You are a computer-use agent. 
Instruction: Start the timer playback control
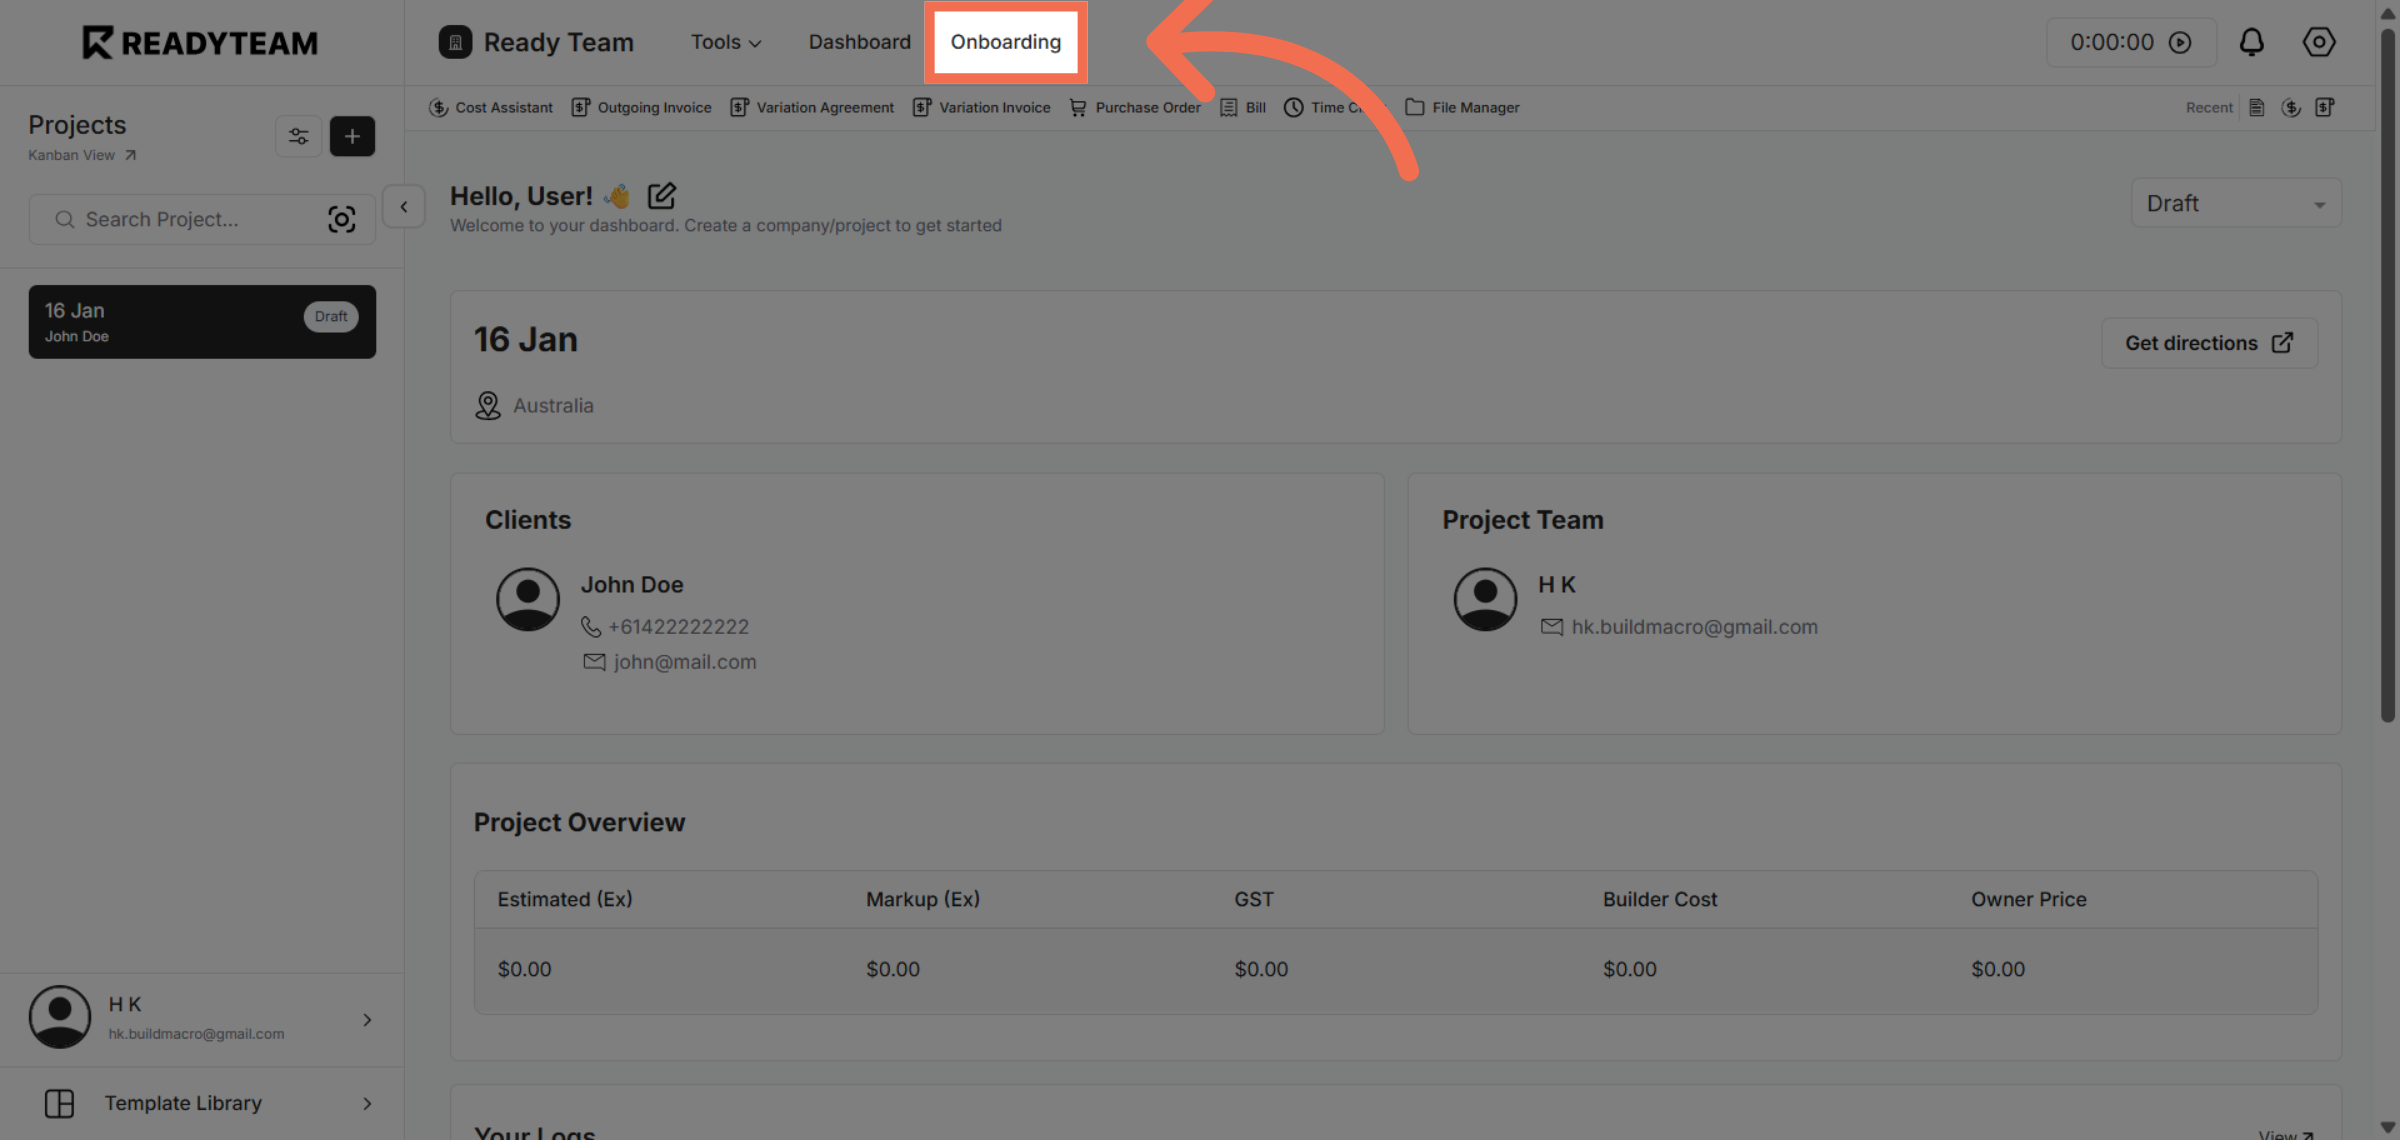(x=2181, y=42)
